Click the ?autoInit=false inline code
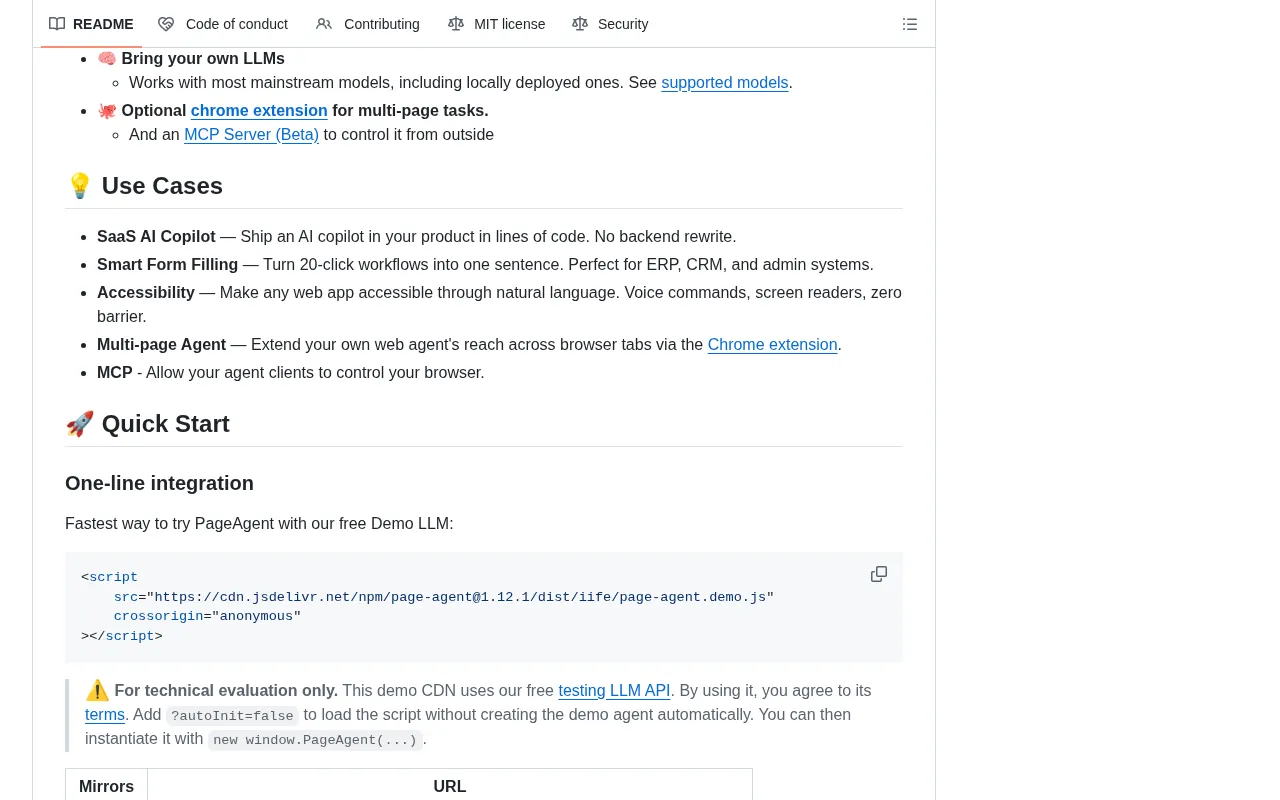Viewport: 1280px width, 800px height. coord(232,716)
